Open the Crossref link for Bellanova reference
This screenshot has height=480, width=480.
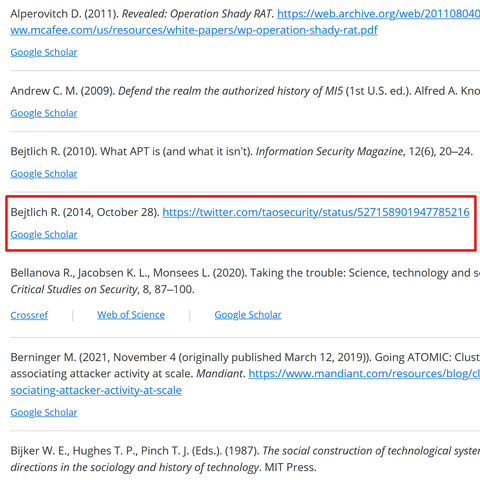(29, 315)
